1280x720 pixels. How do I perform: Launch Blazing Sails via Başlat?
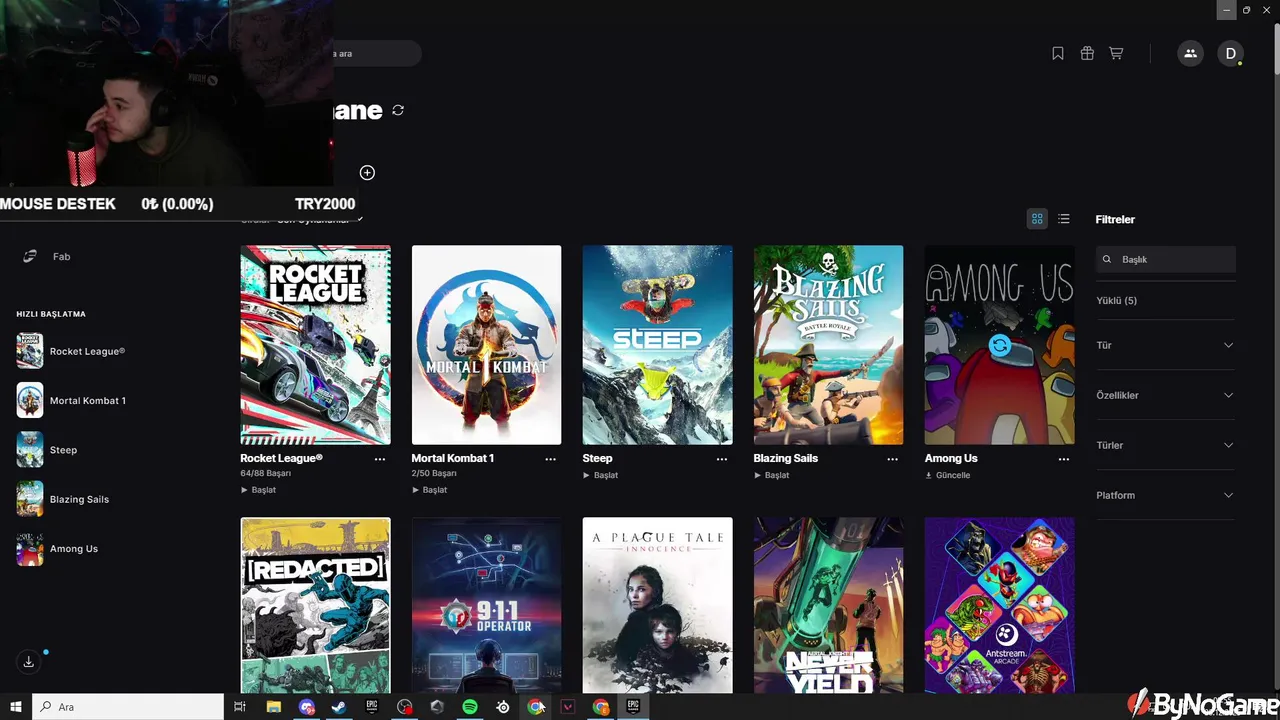click(771, 475)
